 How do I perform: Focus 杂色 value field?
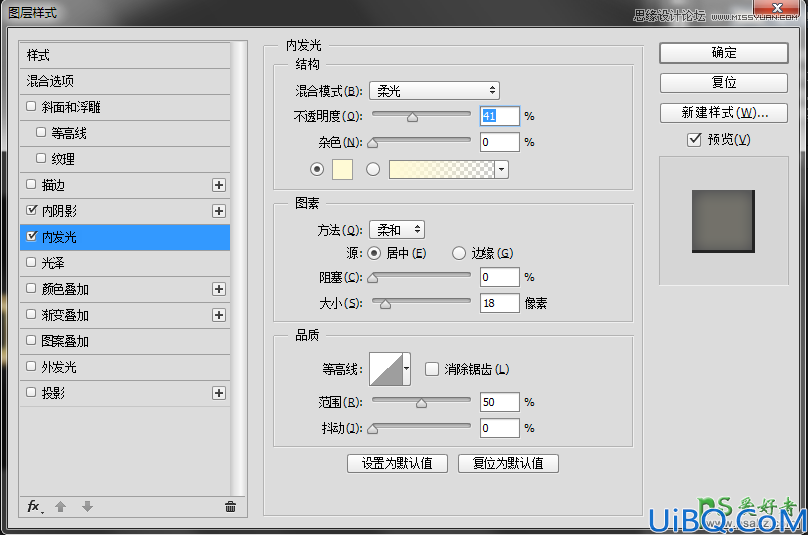[499, 142]
